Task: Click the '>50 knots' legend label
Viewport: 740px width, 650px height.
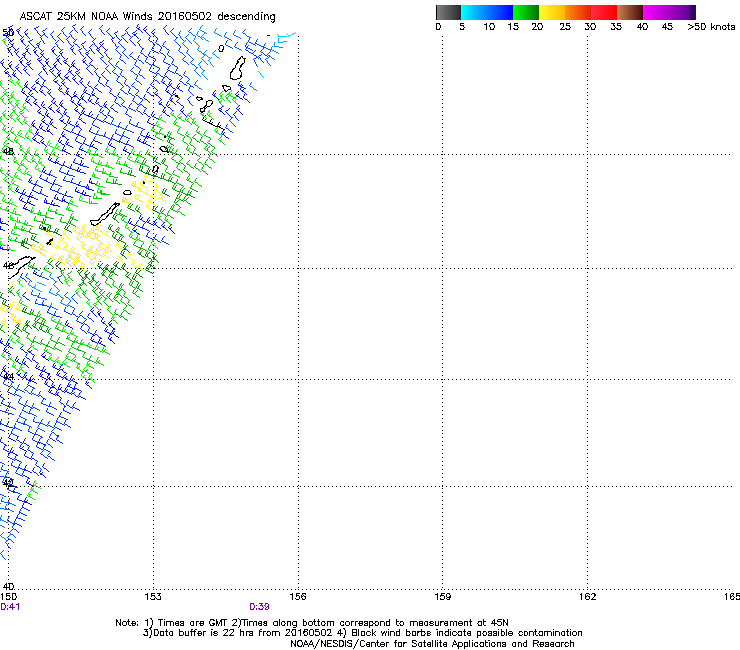Action: (x=711, y=27)
